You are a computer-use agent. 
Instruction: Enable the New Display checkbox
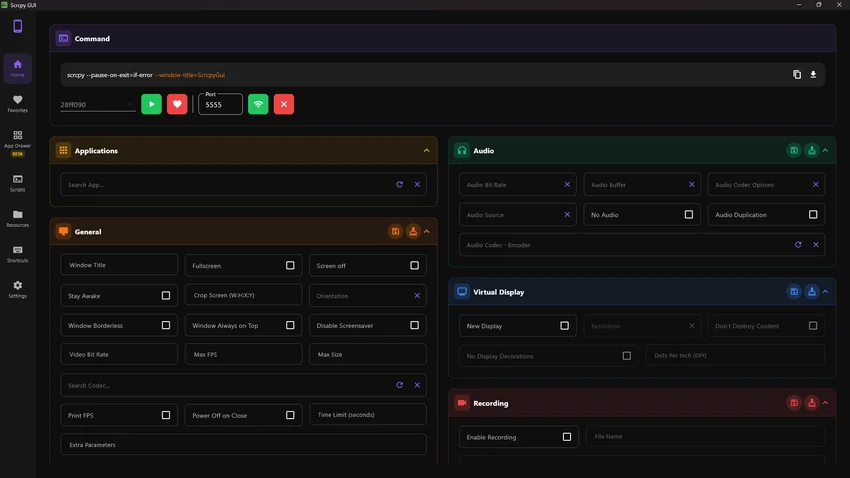[x=564, y=326]
